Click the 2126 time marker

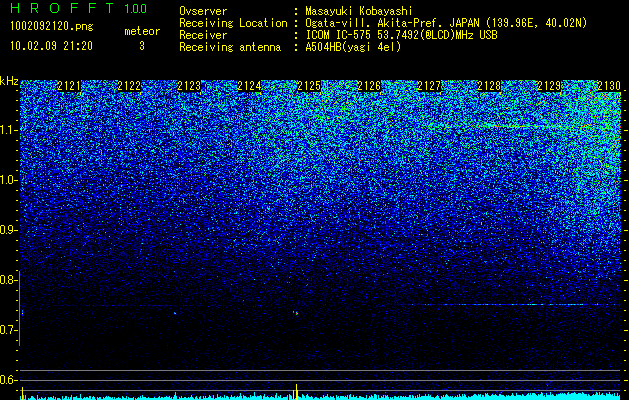369,86
